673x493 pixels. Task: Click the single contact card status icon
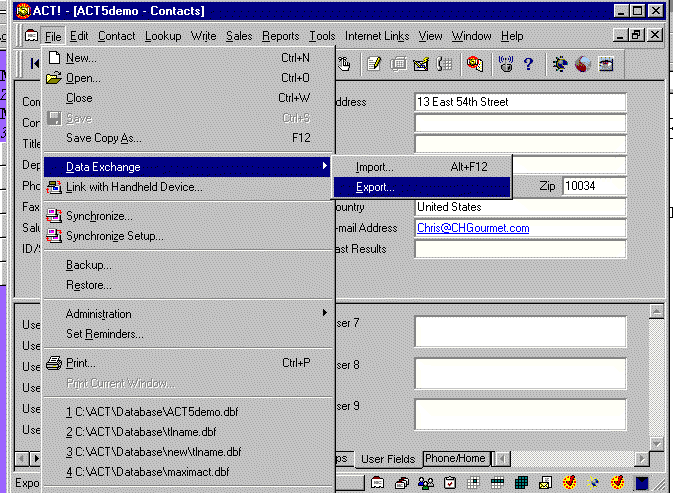point(377,483)
